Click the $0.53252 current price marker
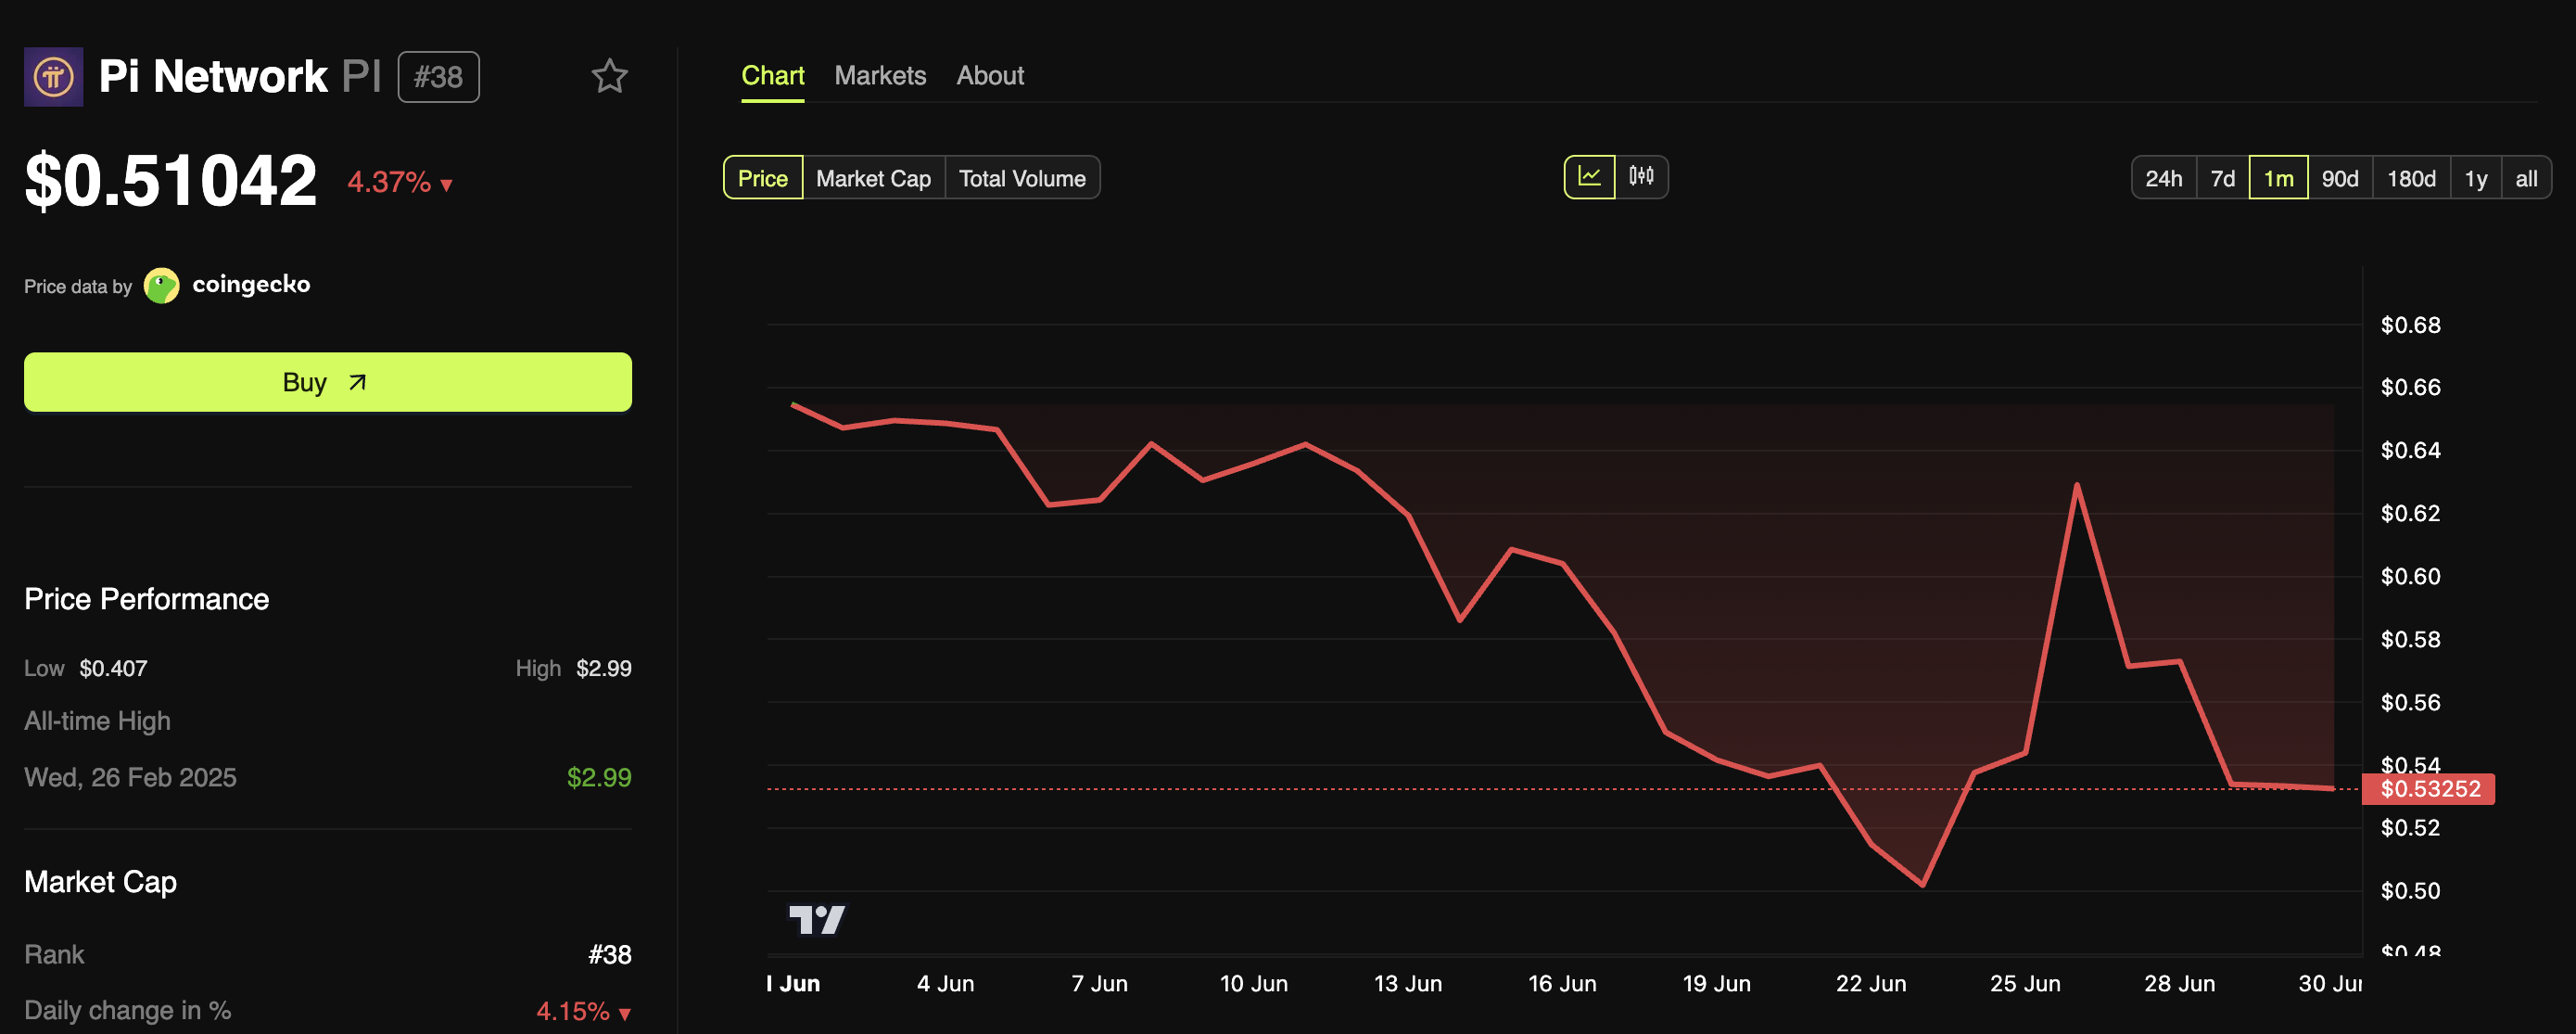The height and width of the screenshot is (1034, 2576). tap(2429, 789)
